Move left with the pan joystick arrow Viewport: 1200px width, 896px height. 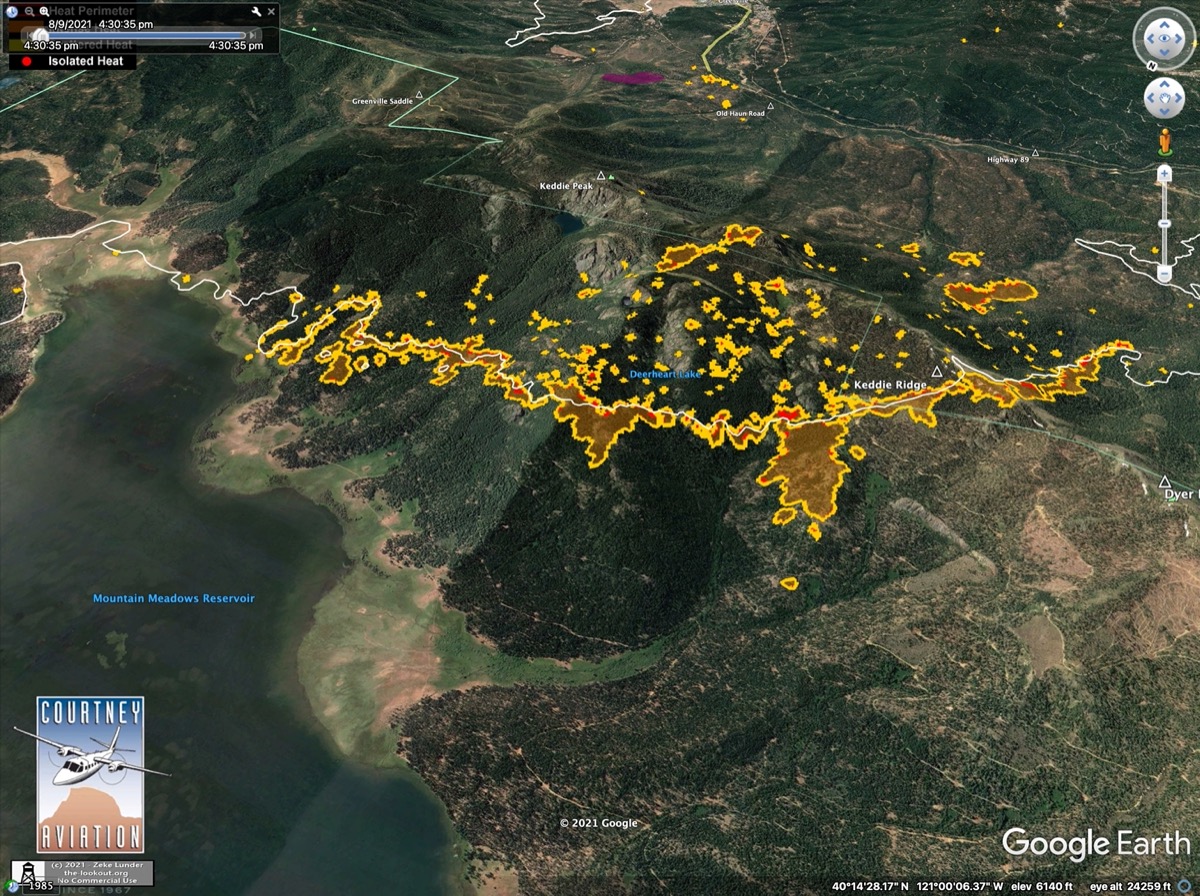[x=1152, y=98]
